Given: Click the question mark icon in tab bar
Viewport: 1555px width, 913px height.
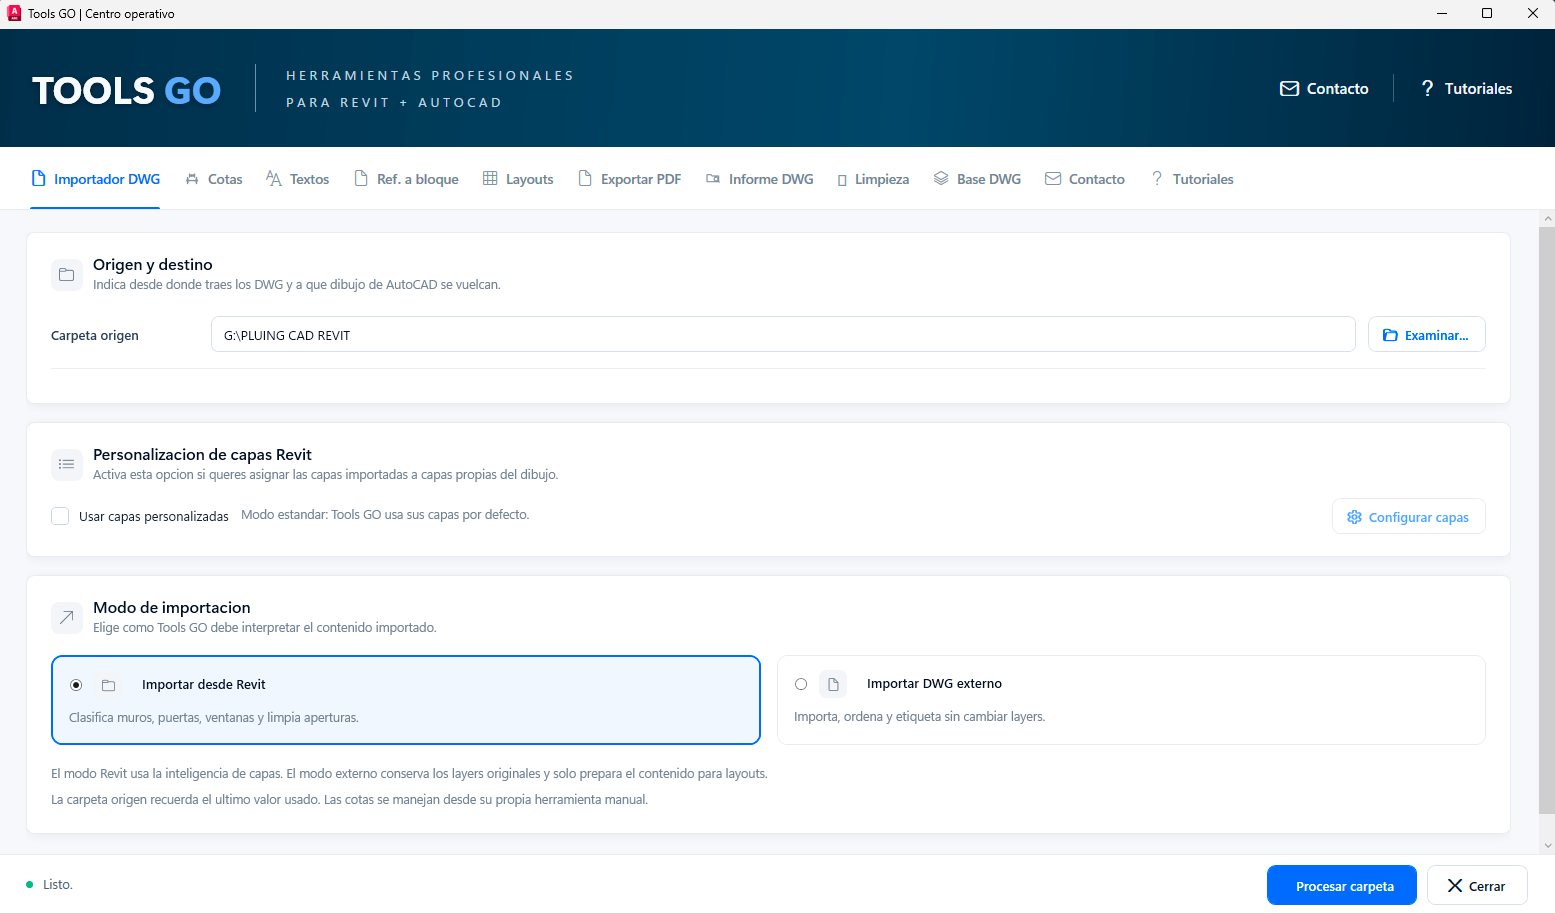Looking at the screenshot, I should pos(1157,178).
